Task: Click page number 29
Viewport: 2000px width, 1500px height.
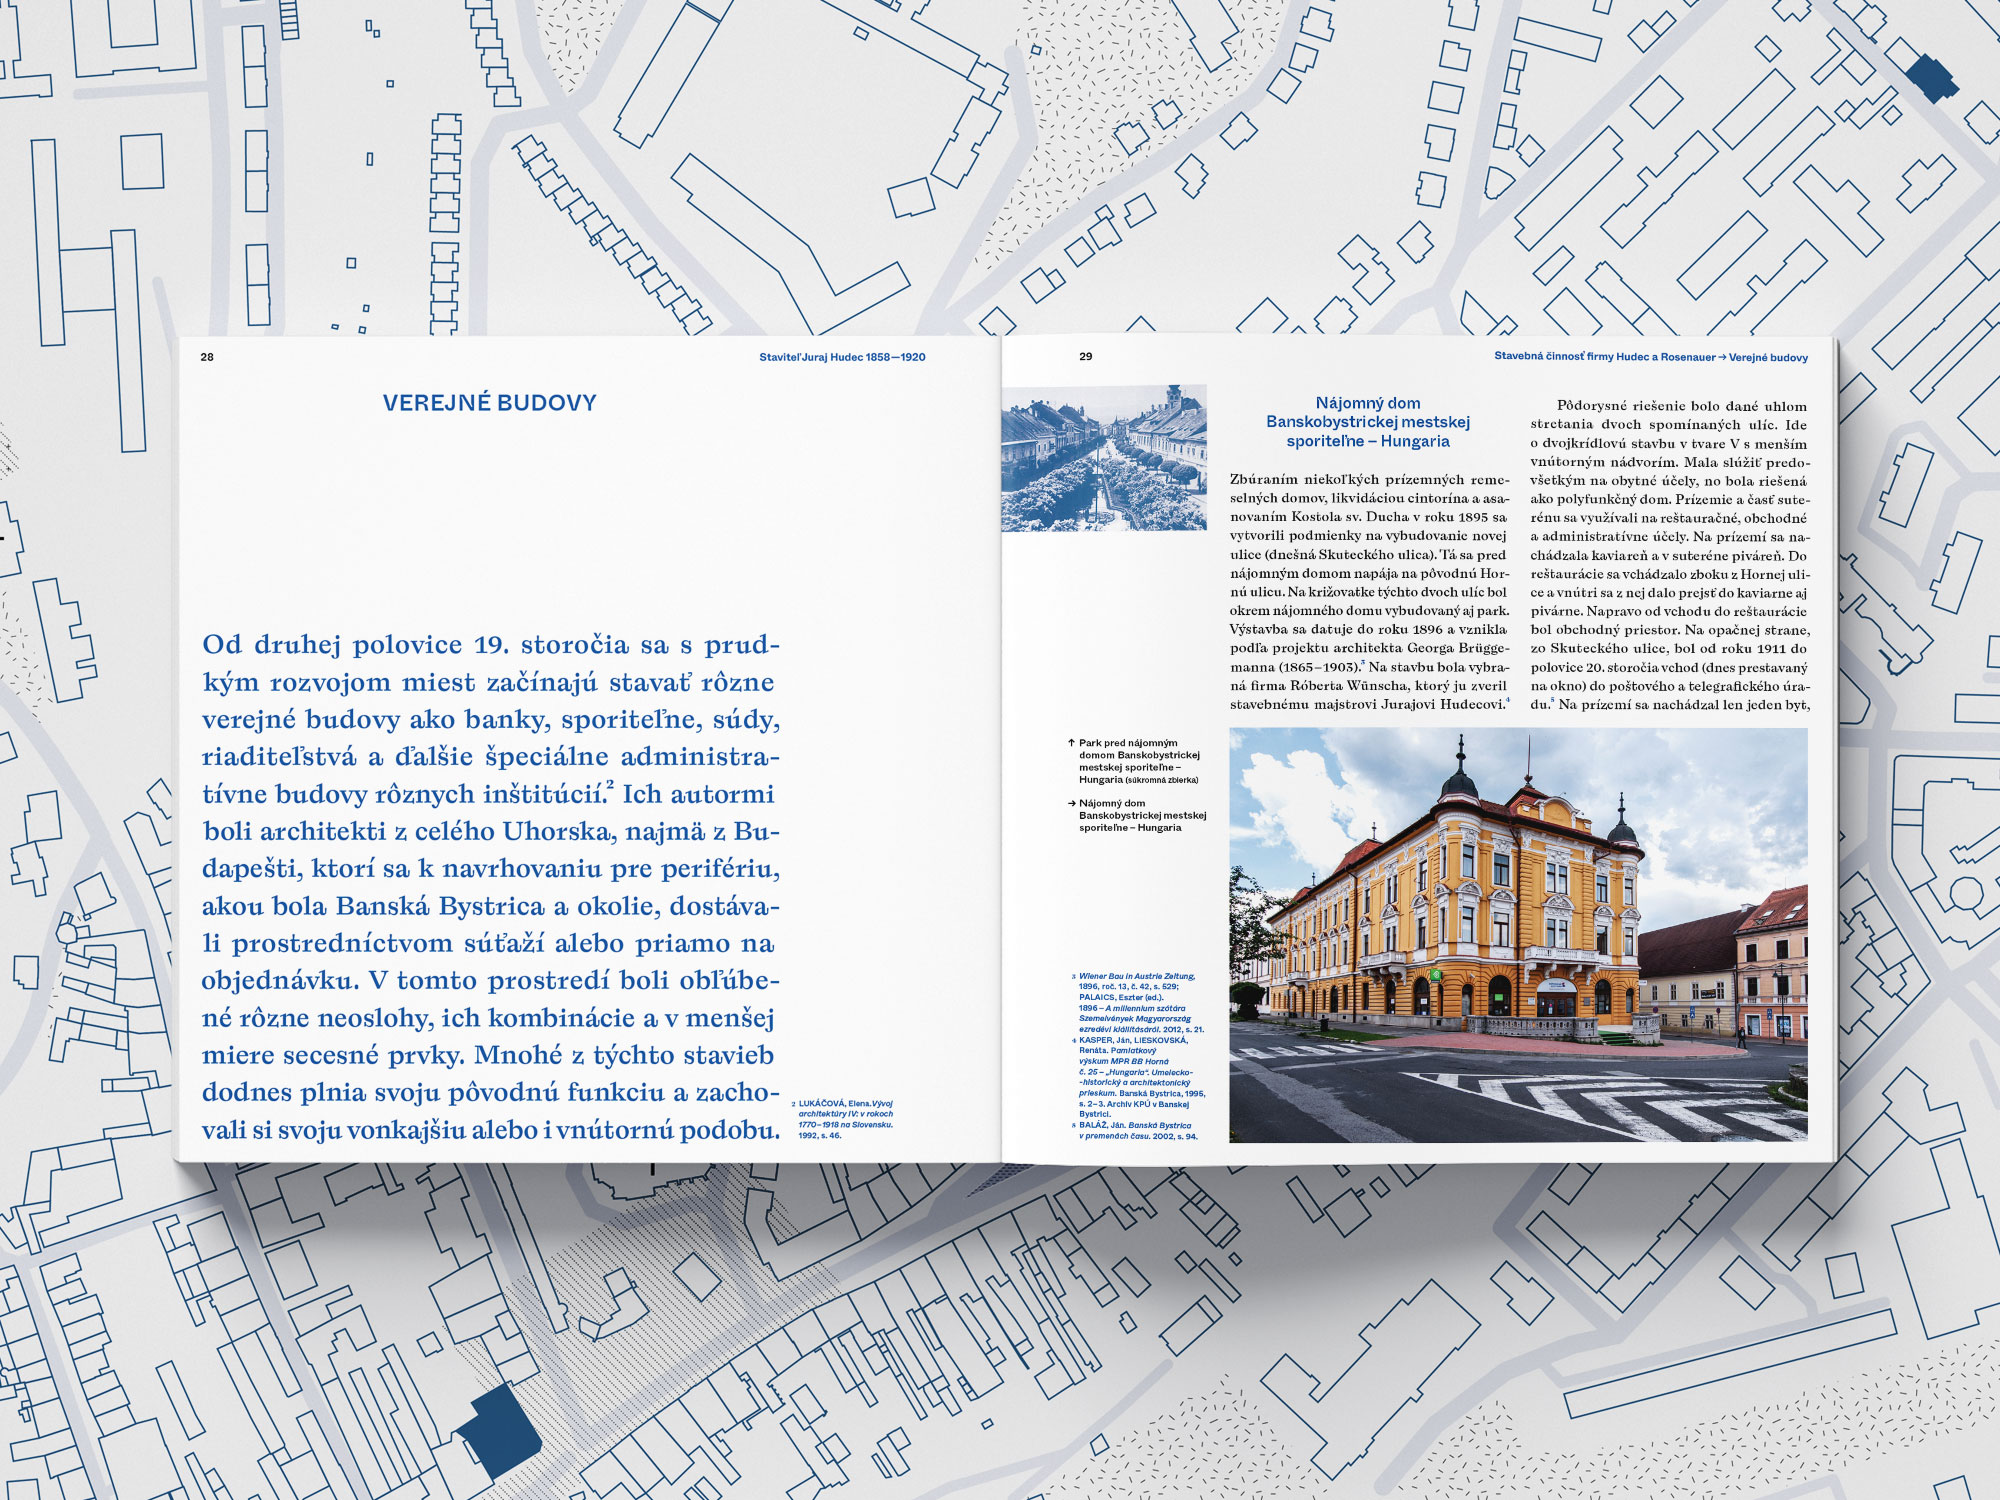Action: click(1085, 357)
